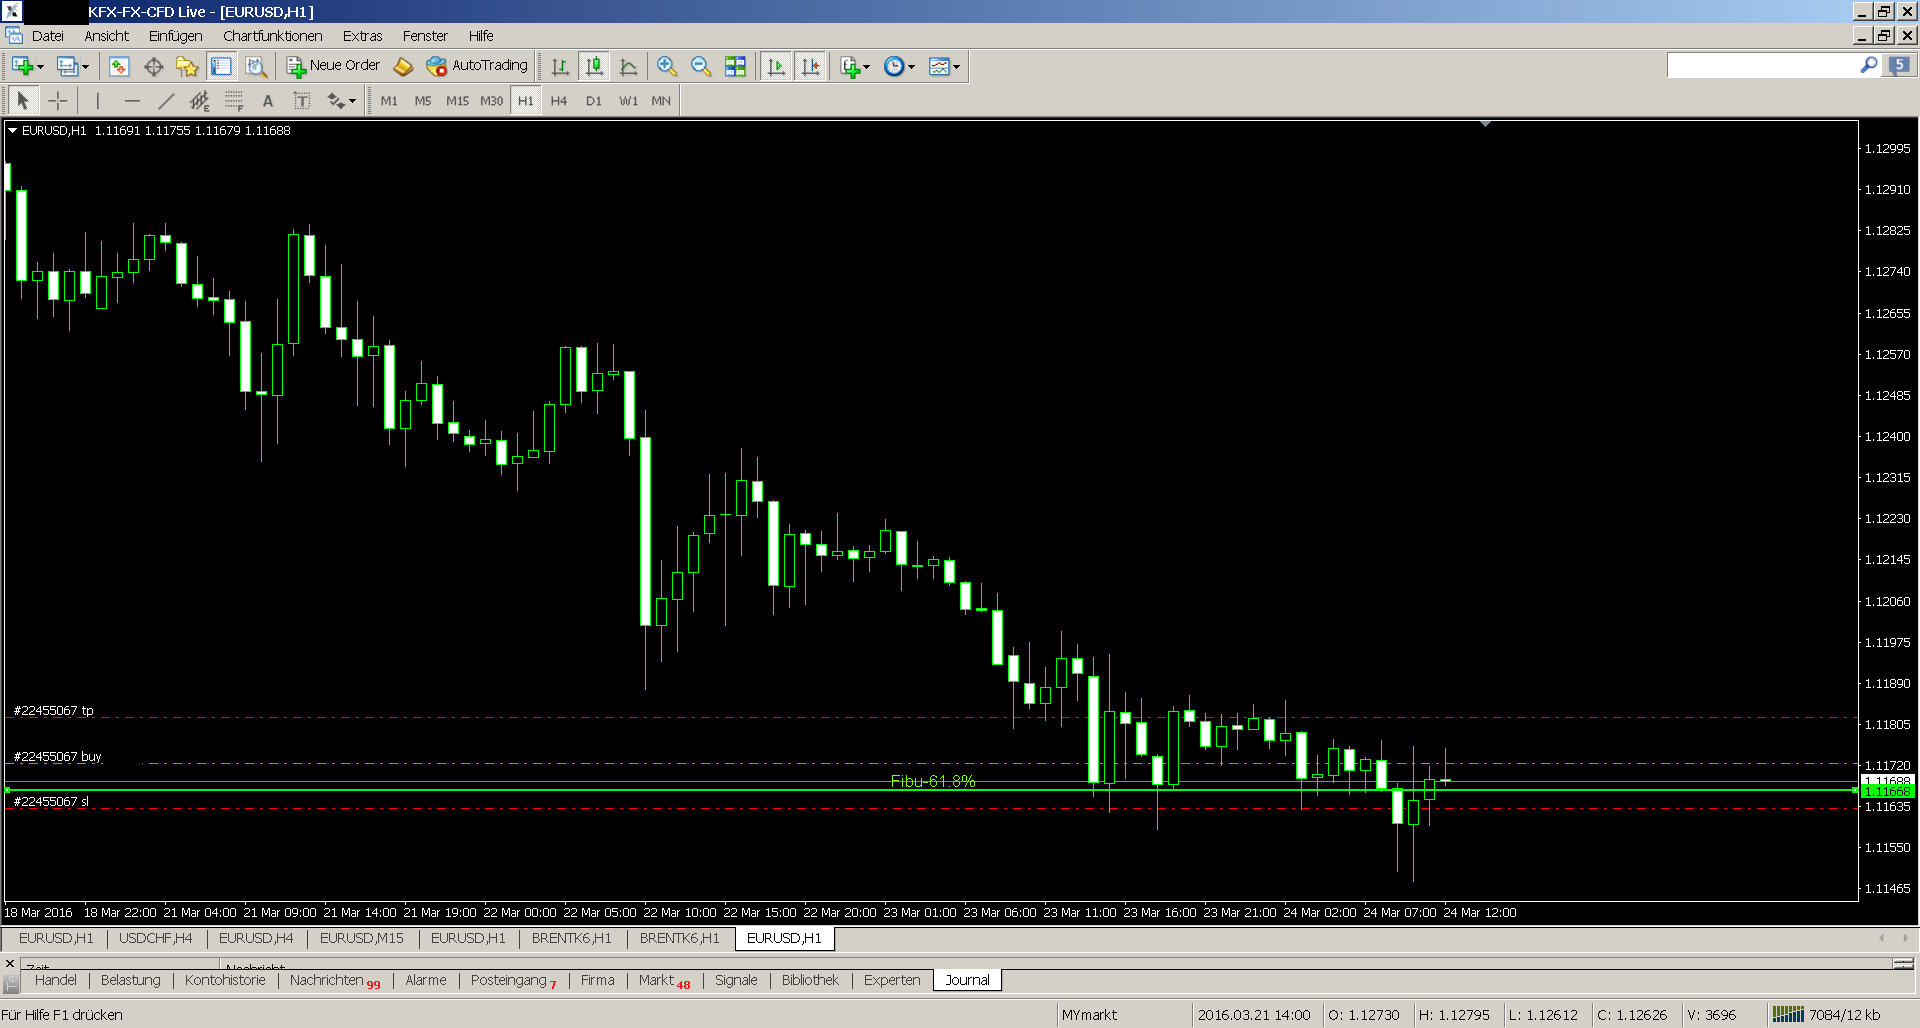Tile the chart windows

tap(736, 66)
